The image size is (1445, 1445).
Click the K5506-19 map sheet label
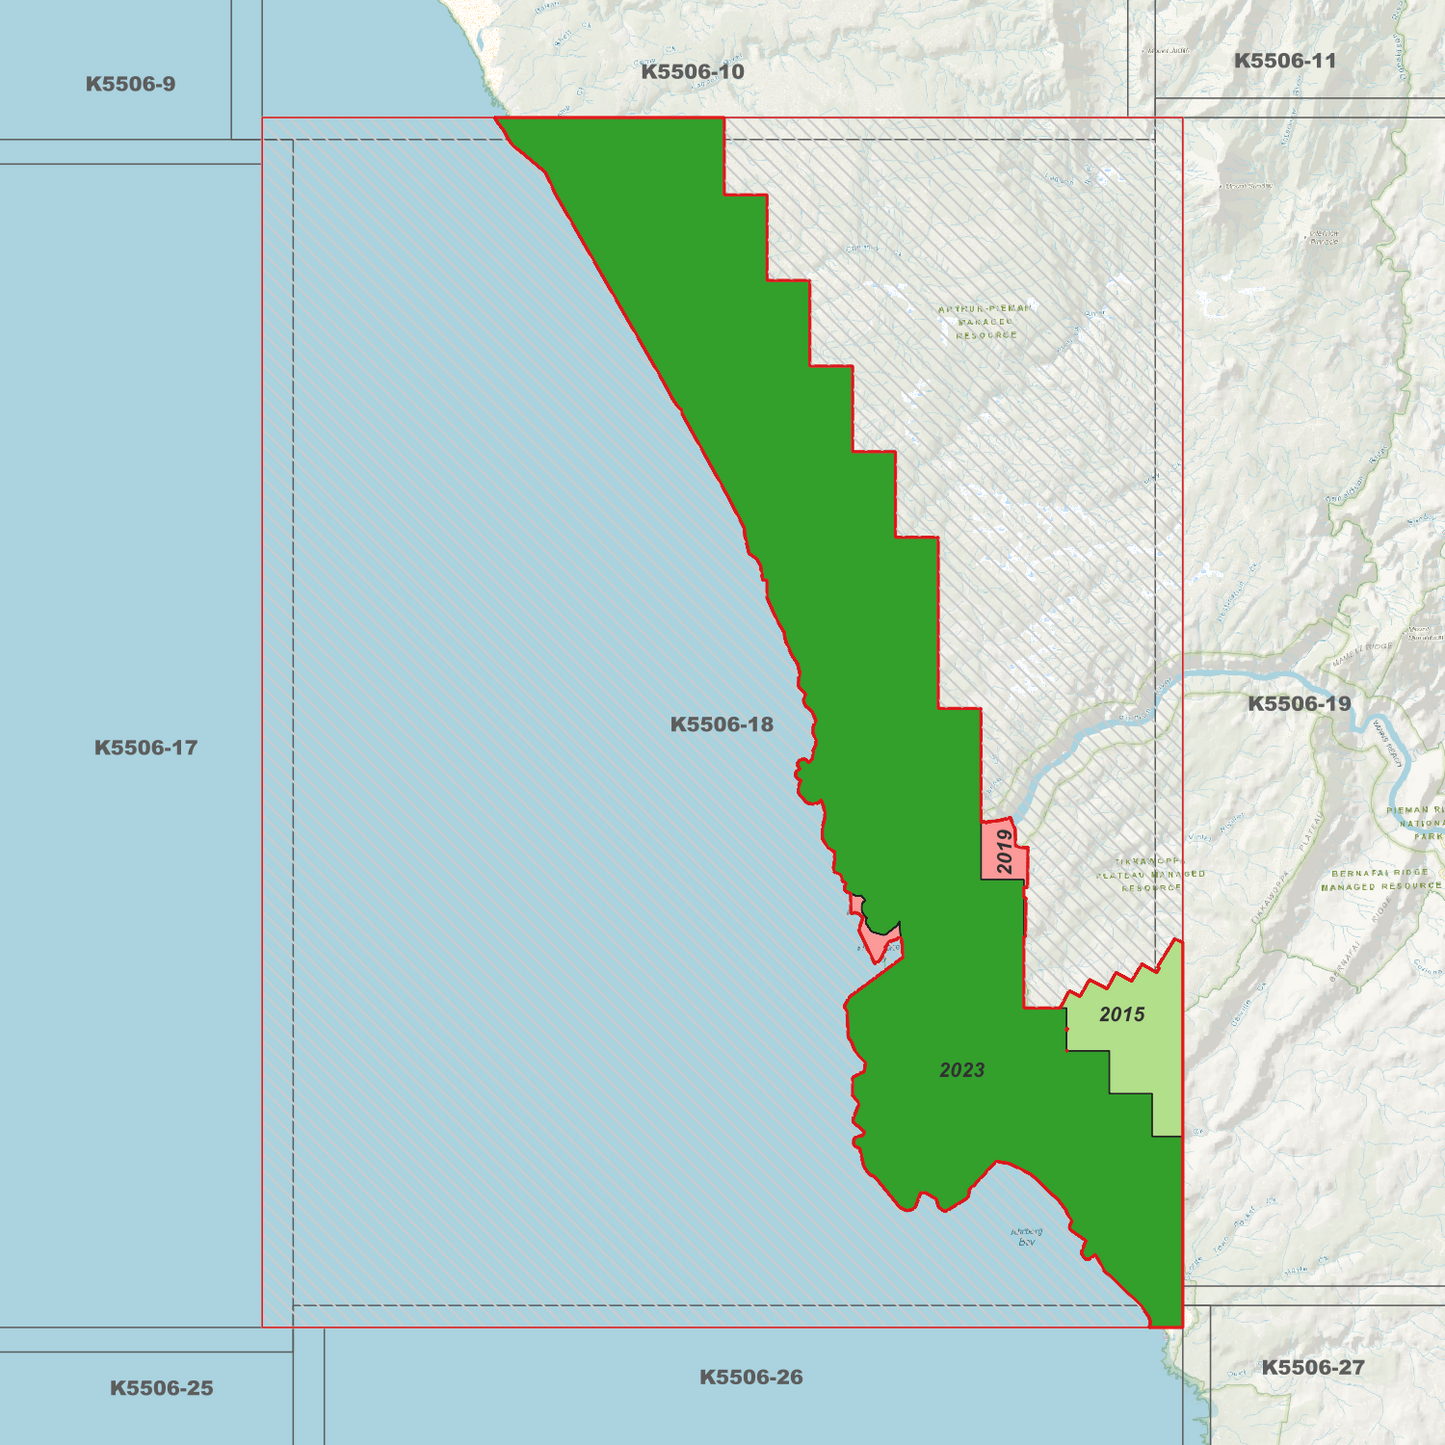(x=1299, y=704)
